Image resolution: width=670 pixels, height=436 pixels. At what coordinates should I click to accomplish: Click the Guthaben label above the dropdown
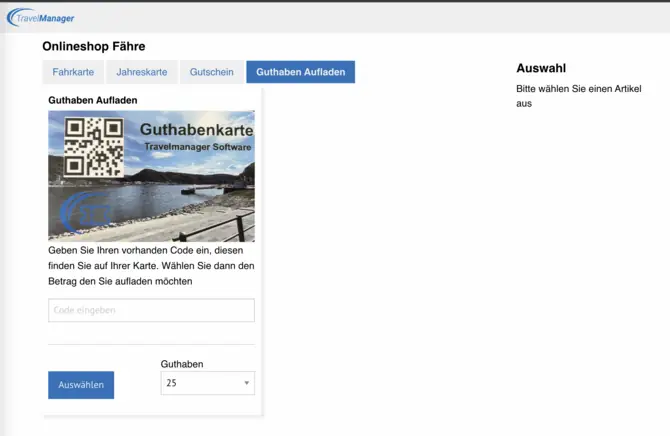[182, 364]
